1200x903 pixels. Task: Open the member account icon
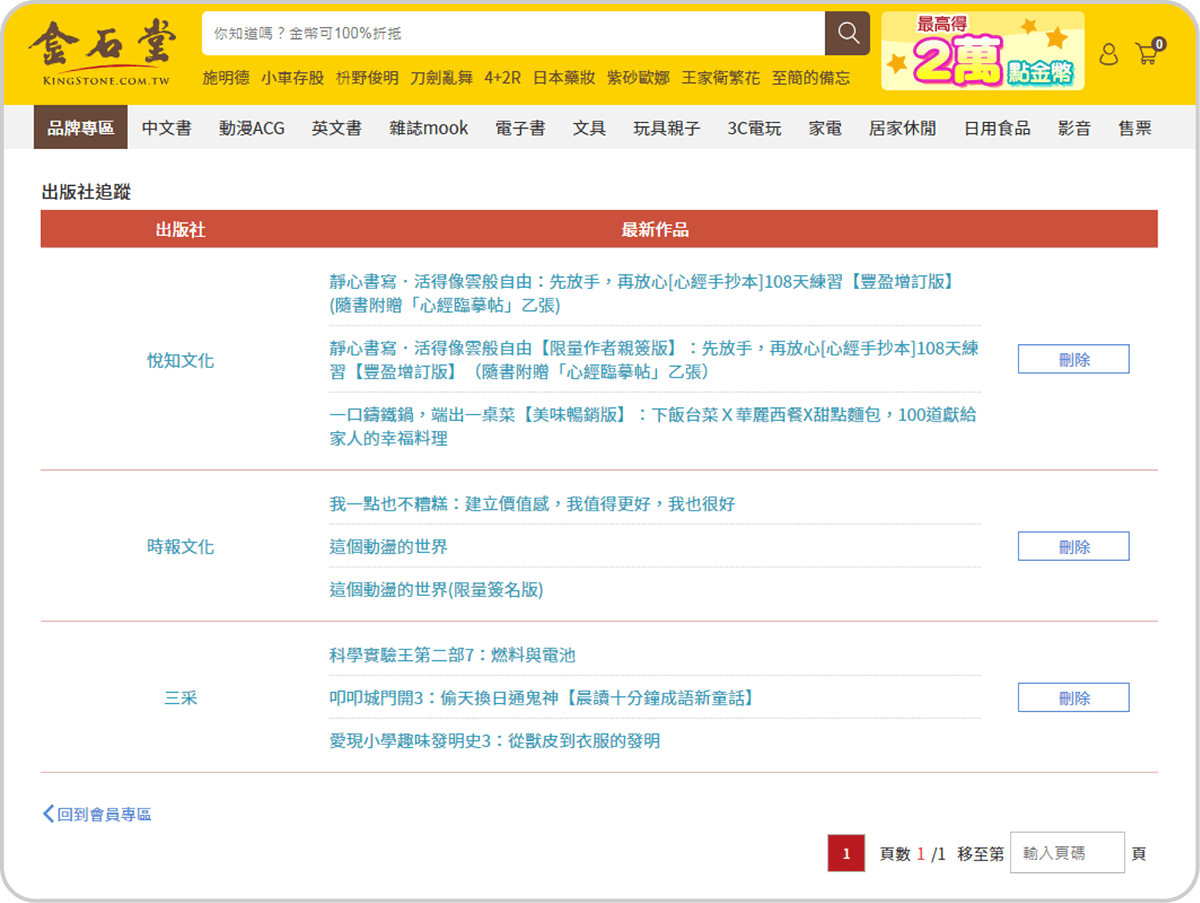pos(1108,56)
